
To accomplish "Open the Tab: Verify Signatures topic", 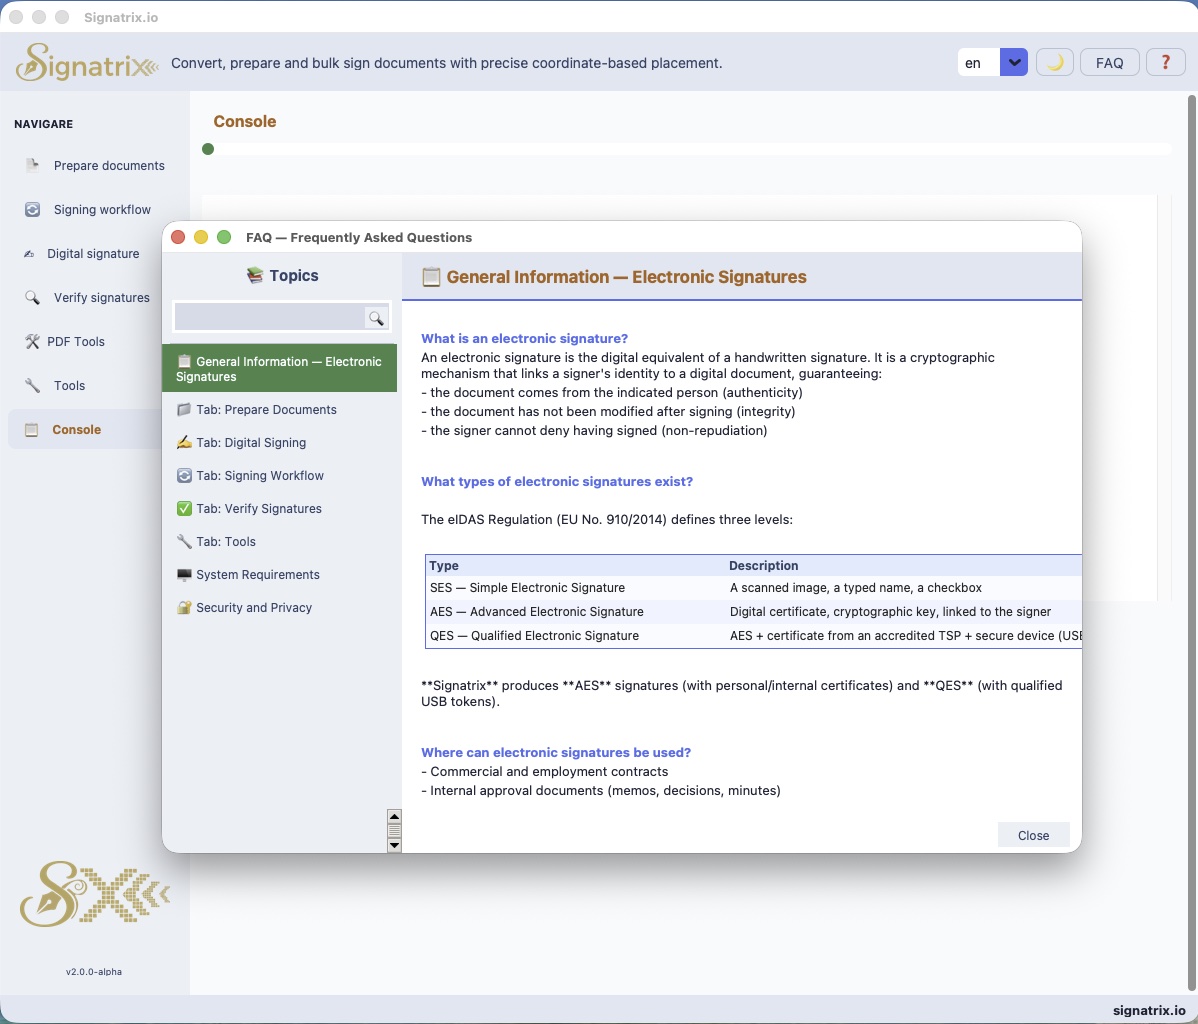I will click(259, 509).
